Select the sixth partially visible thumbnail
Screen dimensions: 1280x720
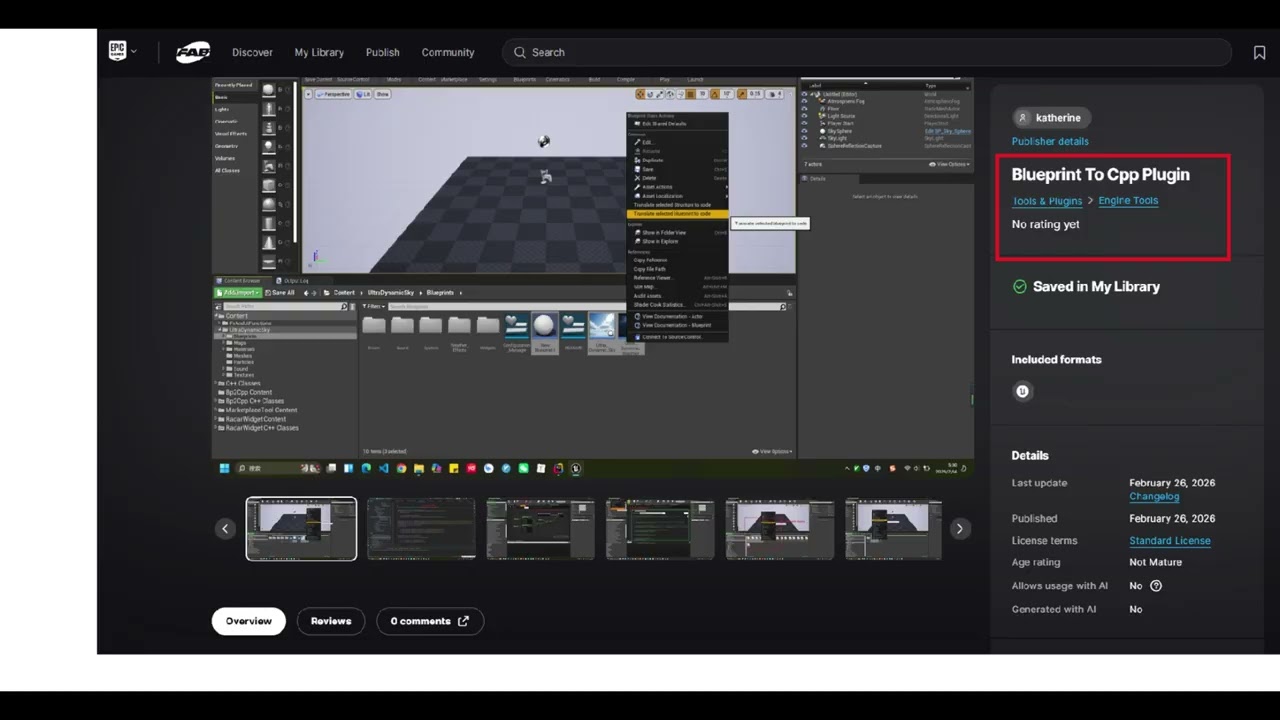point(893,529)
